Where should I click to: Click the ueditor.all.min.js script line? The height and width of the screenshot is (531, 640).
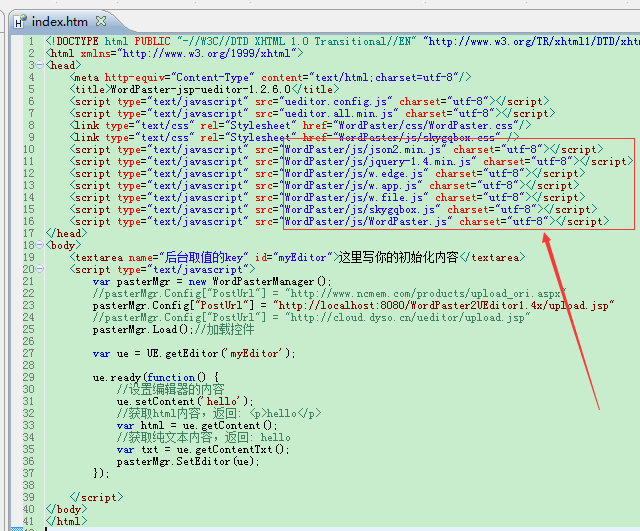click(312, 113)
